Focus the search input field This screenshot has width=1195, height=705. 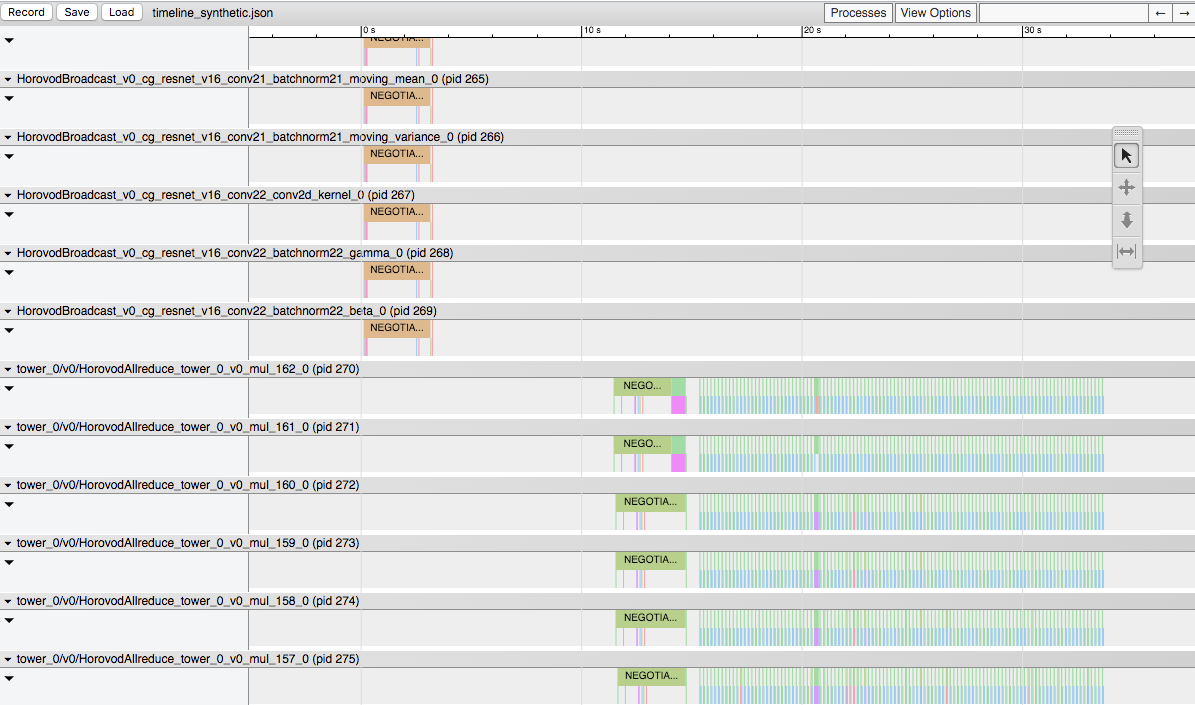1063,13
